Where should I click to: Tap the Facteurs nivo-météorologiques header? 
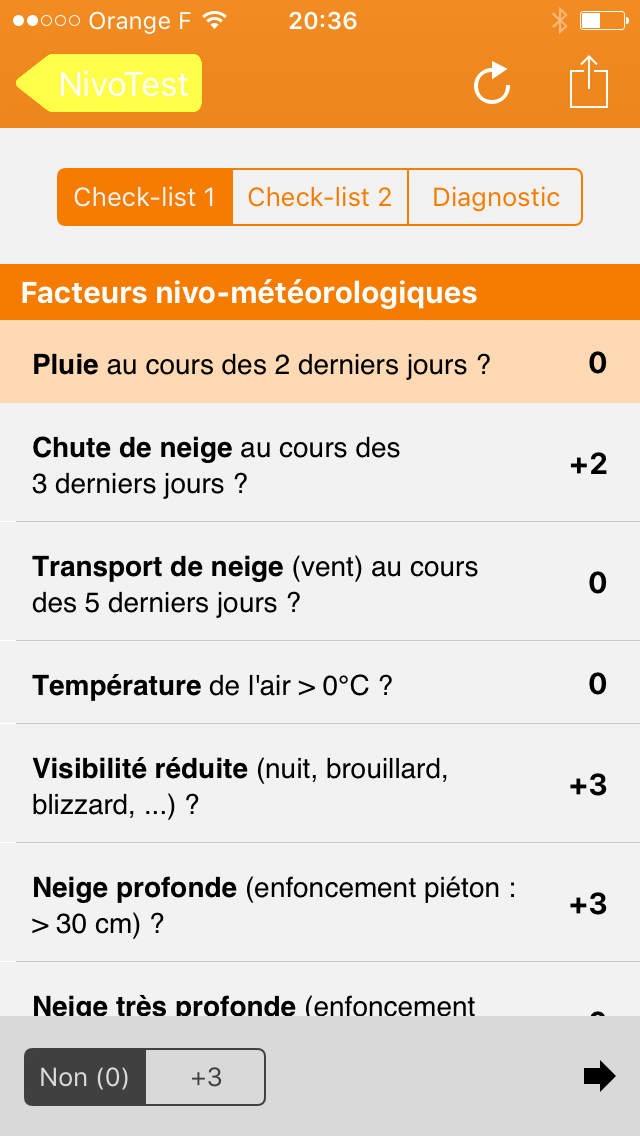click(320, 293)
